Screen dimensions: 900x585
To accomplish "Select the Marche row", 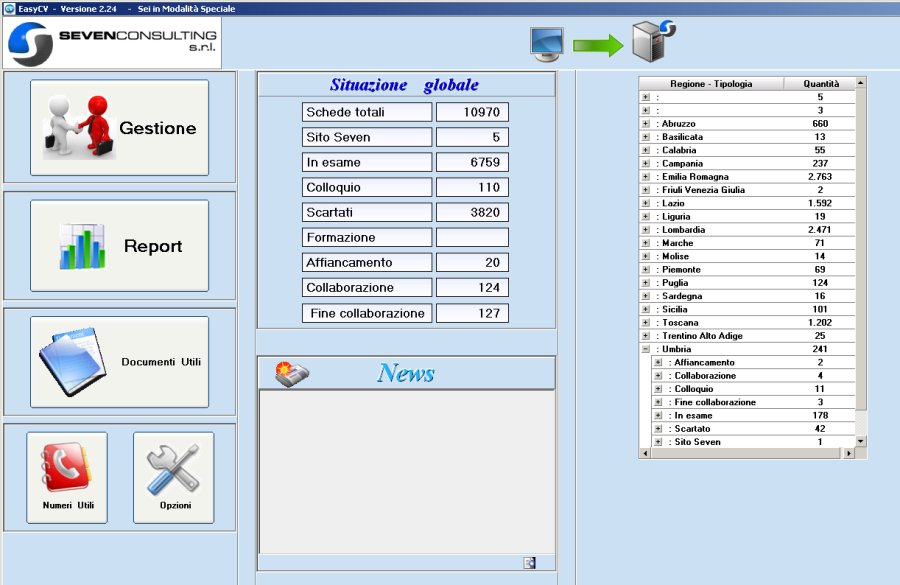I will [747, 243].
